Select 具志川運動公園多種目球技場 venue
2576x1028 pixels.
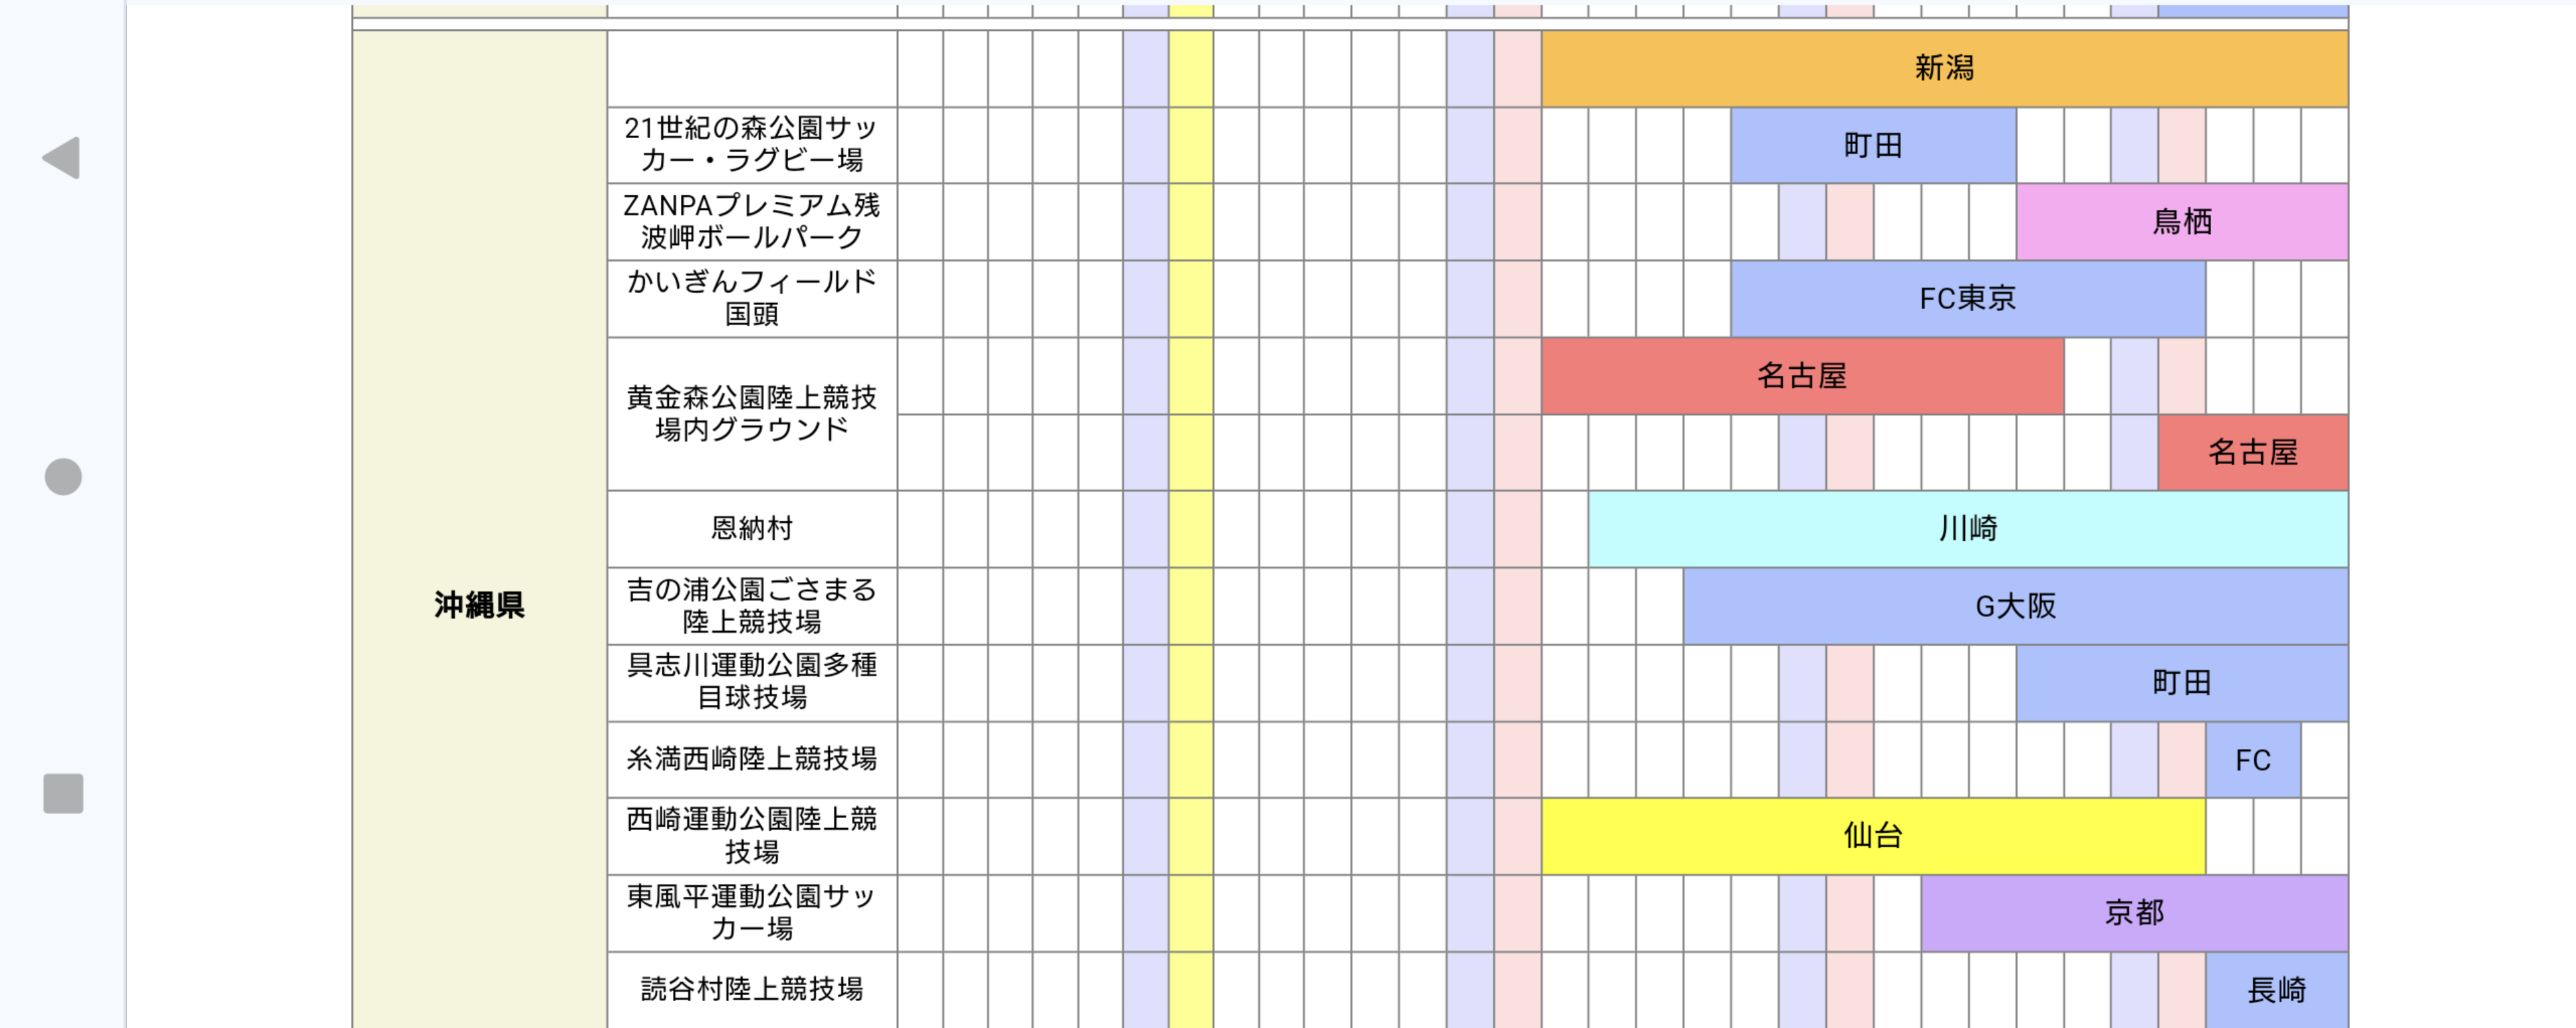(x=752, y=683)
